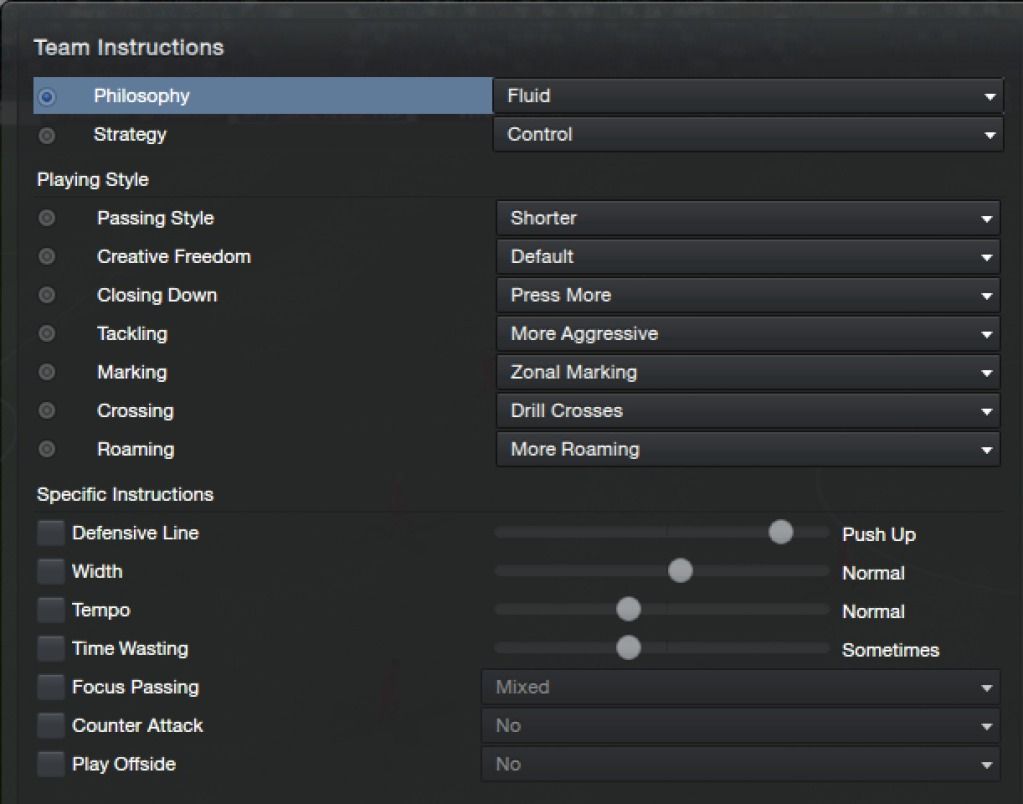Select the Marking radio button
The width and height of the screenshot is (1023, 804).
click(47, 372)
